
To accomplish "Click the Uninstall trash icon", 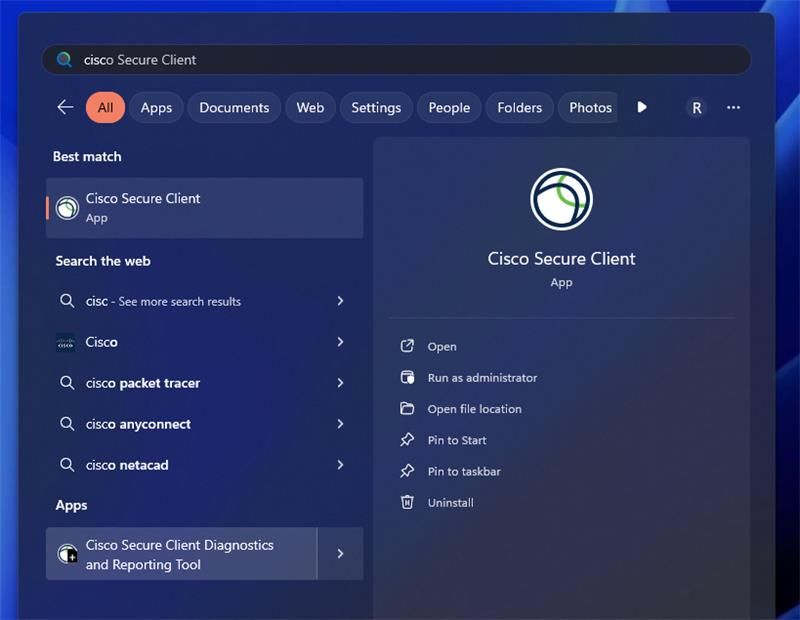I will point(407,502).
